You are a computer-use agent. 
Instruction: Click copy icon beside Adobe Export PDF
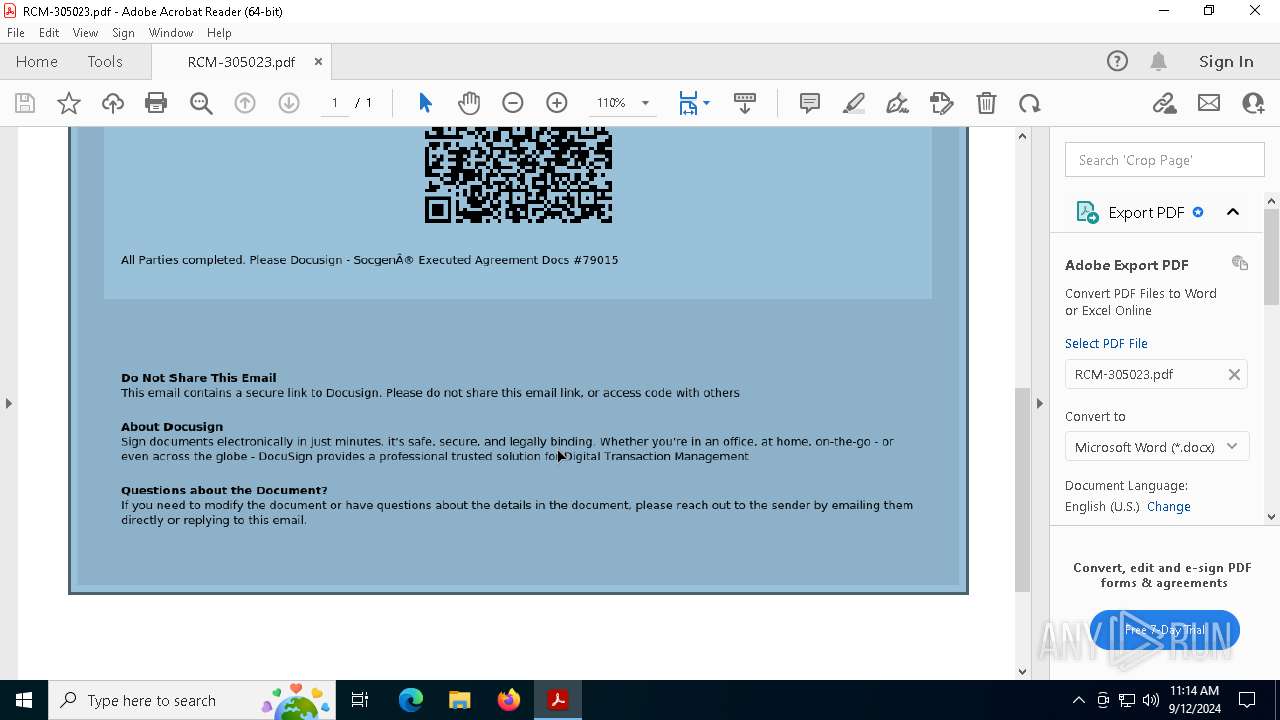point(1240,263)
